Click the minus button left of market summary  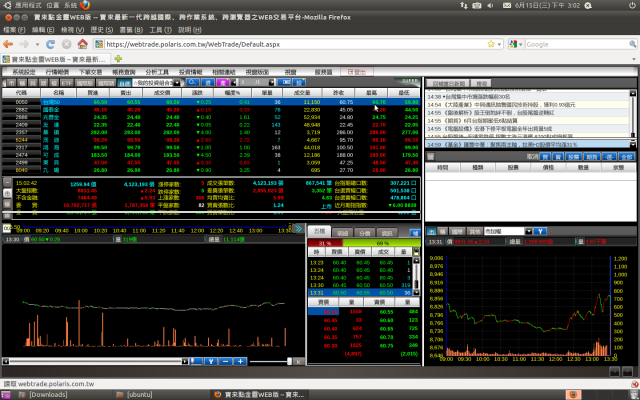(x=7, y=182)
